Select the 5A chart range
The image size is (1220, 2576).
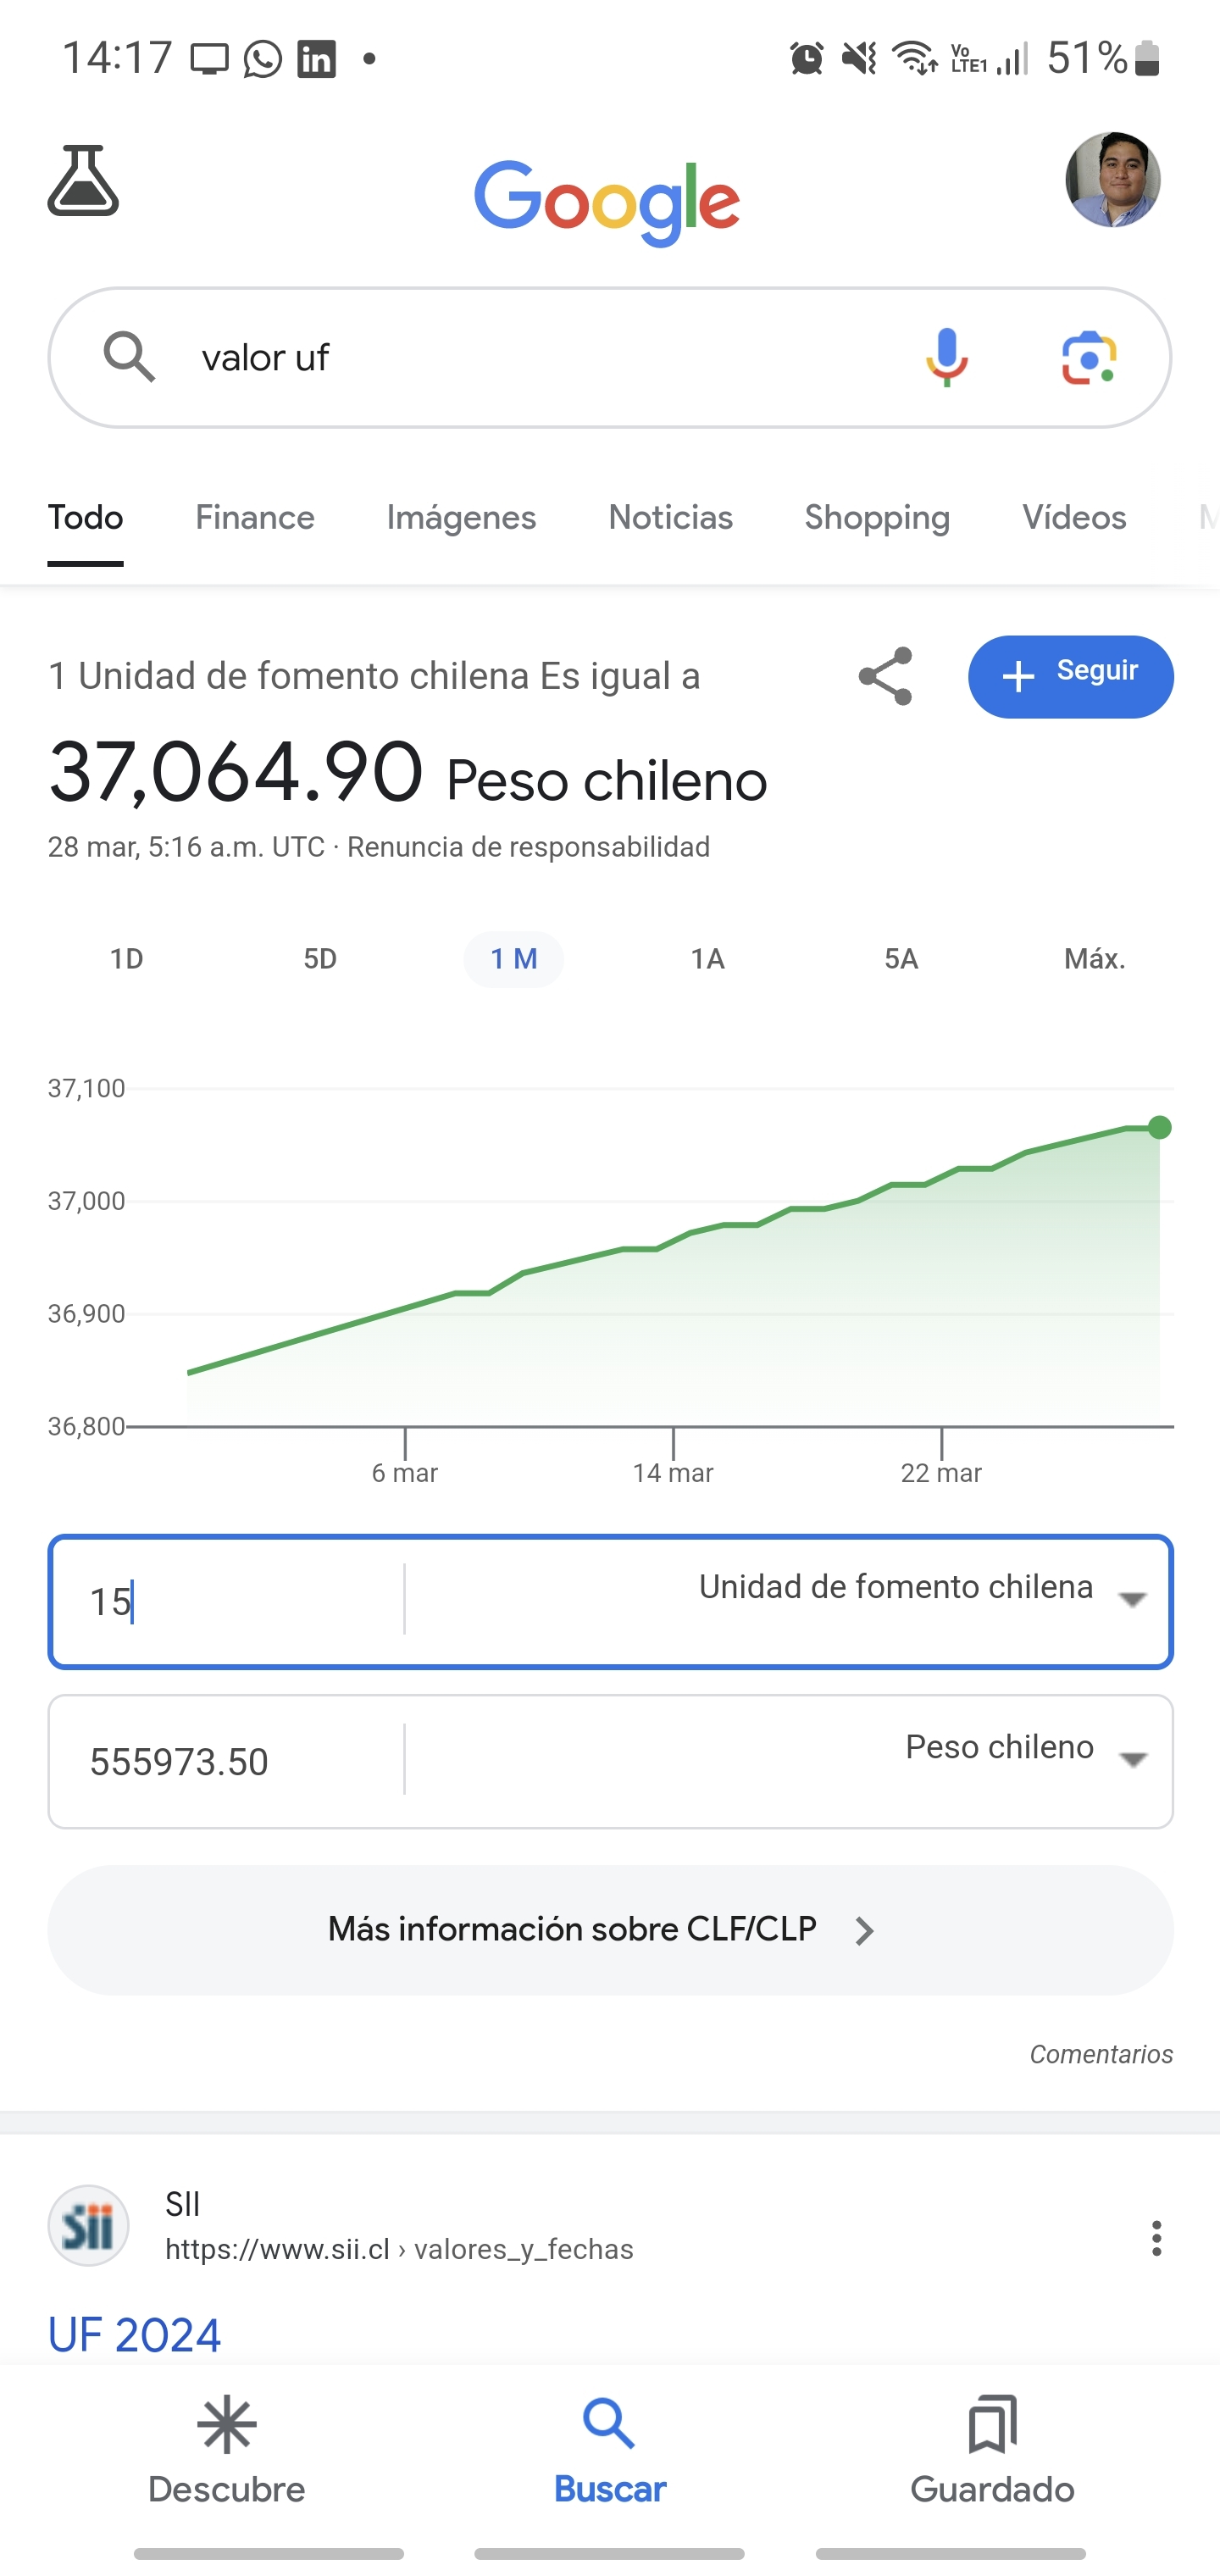click(x=901, y=959)
